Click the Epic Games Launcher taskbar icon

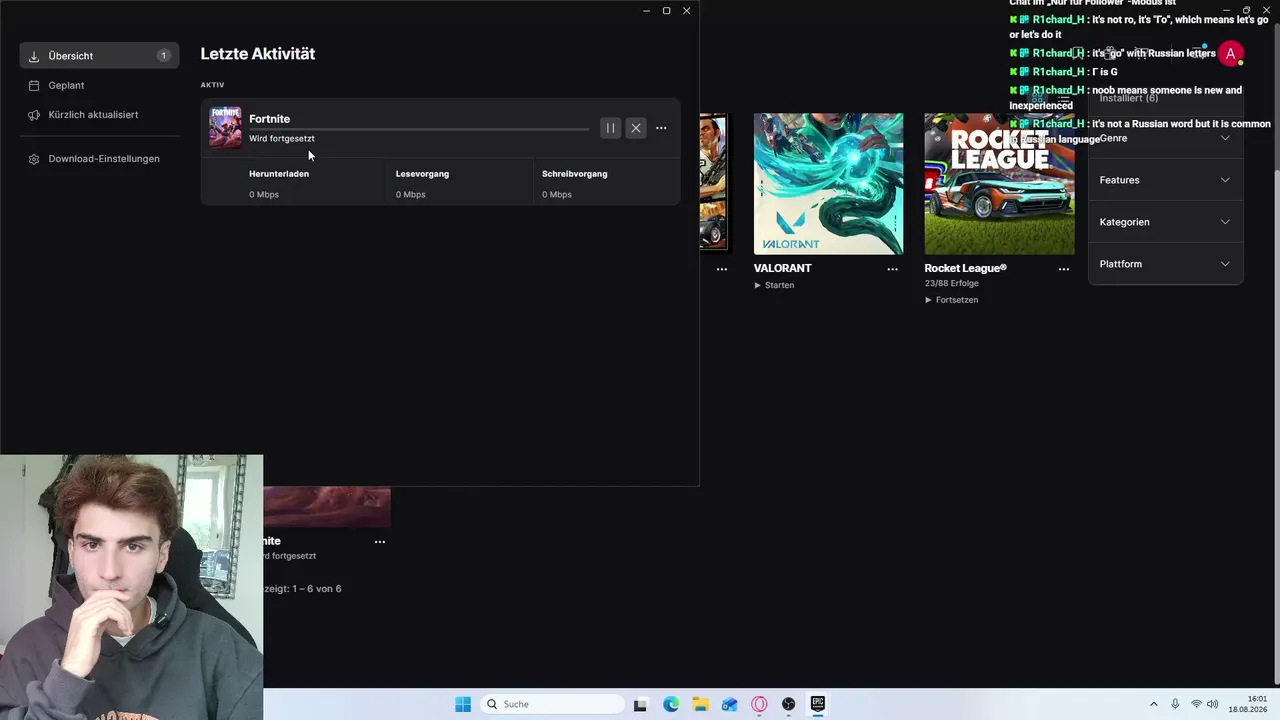tap(818, 704)
